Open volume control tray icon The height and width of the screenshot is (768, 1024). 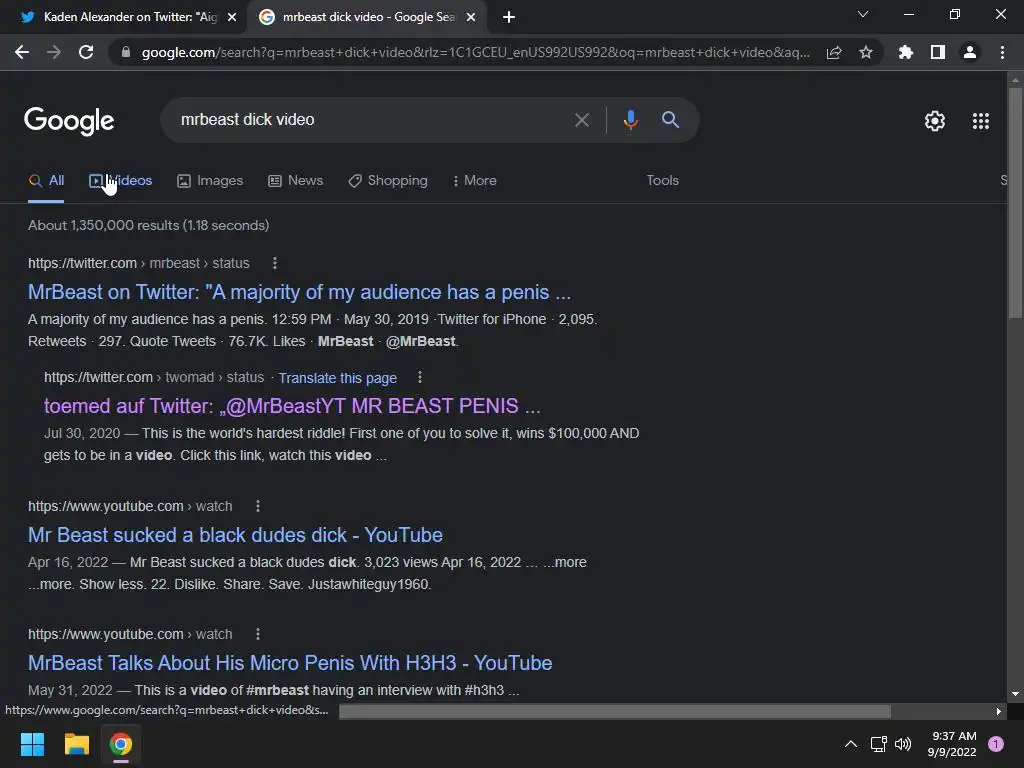pyautogui.click(x=903, y=744)
